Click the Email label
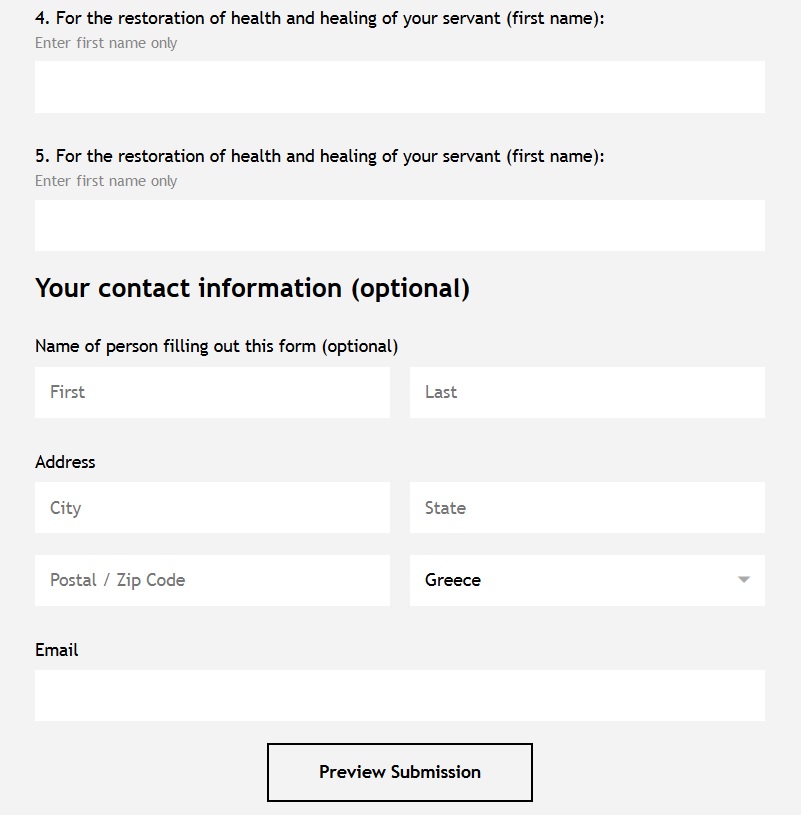 coord(56,650)
